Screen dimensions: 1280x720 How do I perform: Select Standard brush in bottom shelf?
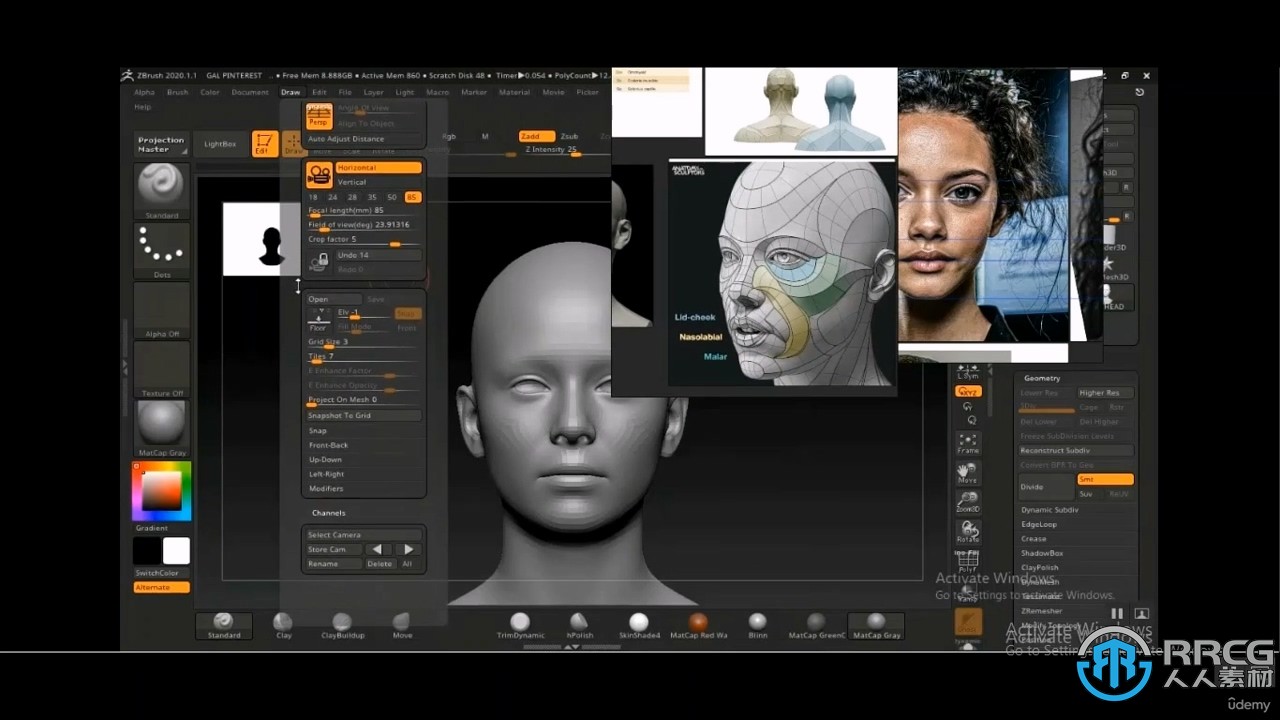(x=224, y=626)
